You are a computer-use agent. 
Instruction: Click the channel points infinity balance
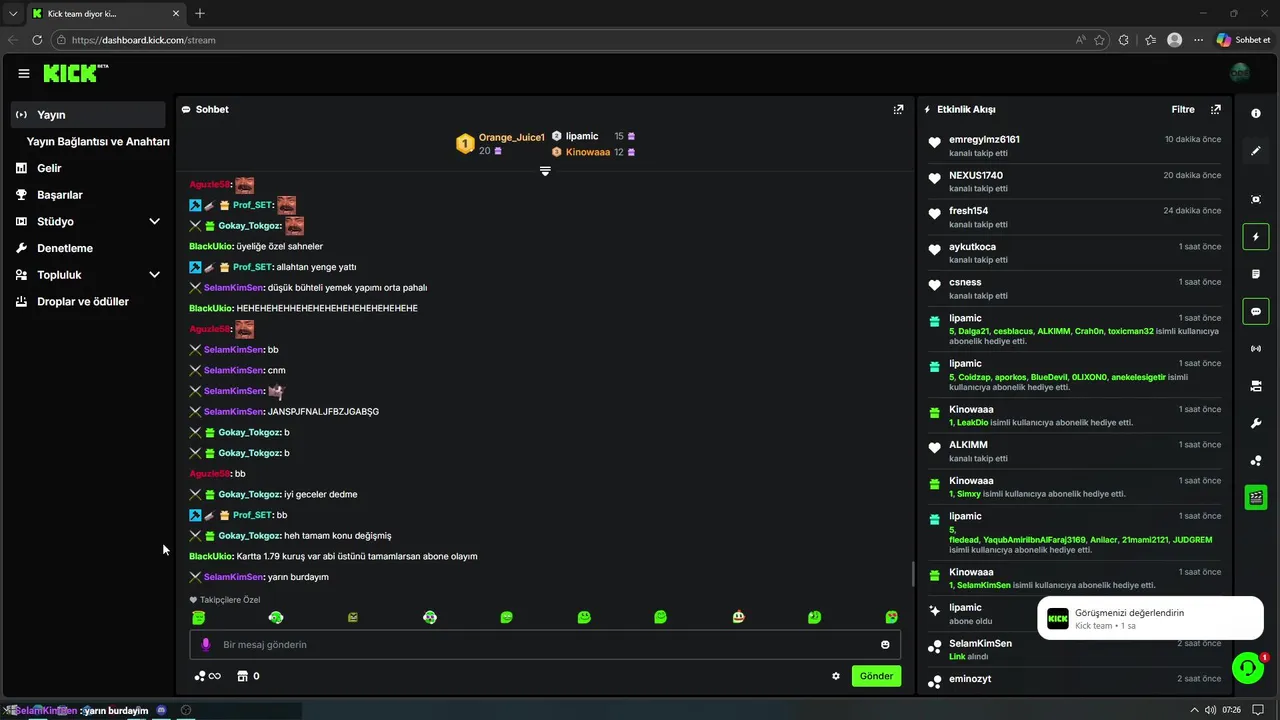click(x=207, y=676)
